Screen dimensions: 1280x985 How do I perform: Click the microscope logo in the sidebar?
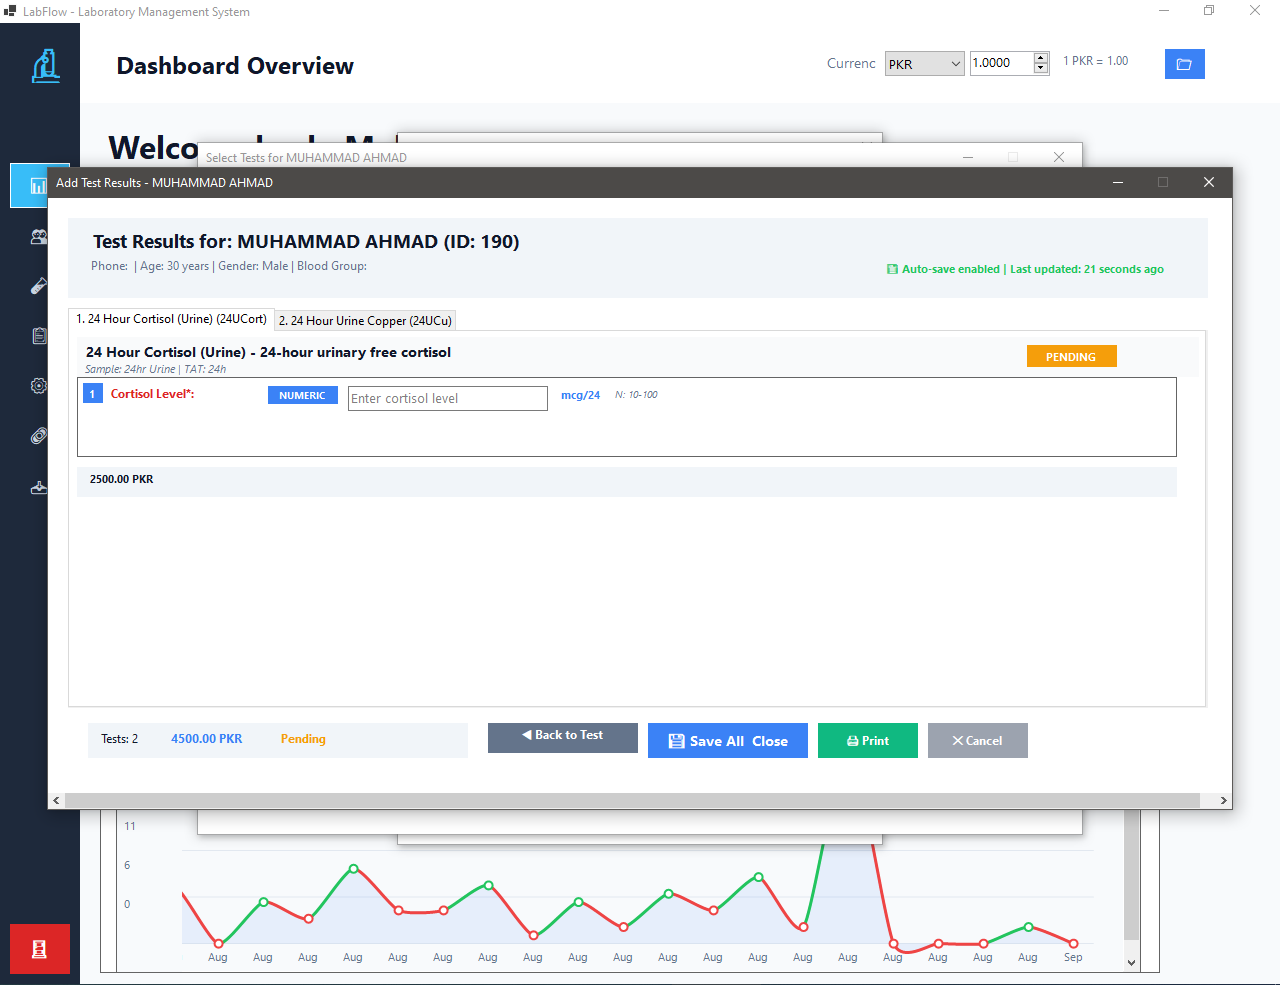point(45,66)
